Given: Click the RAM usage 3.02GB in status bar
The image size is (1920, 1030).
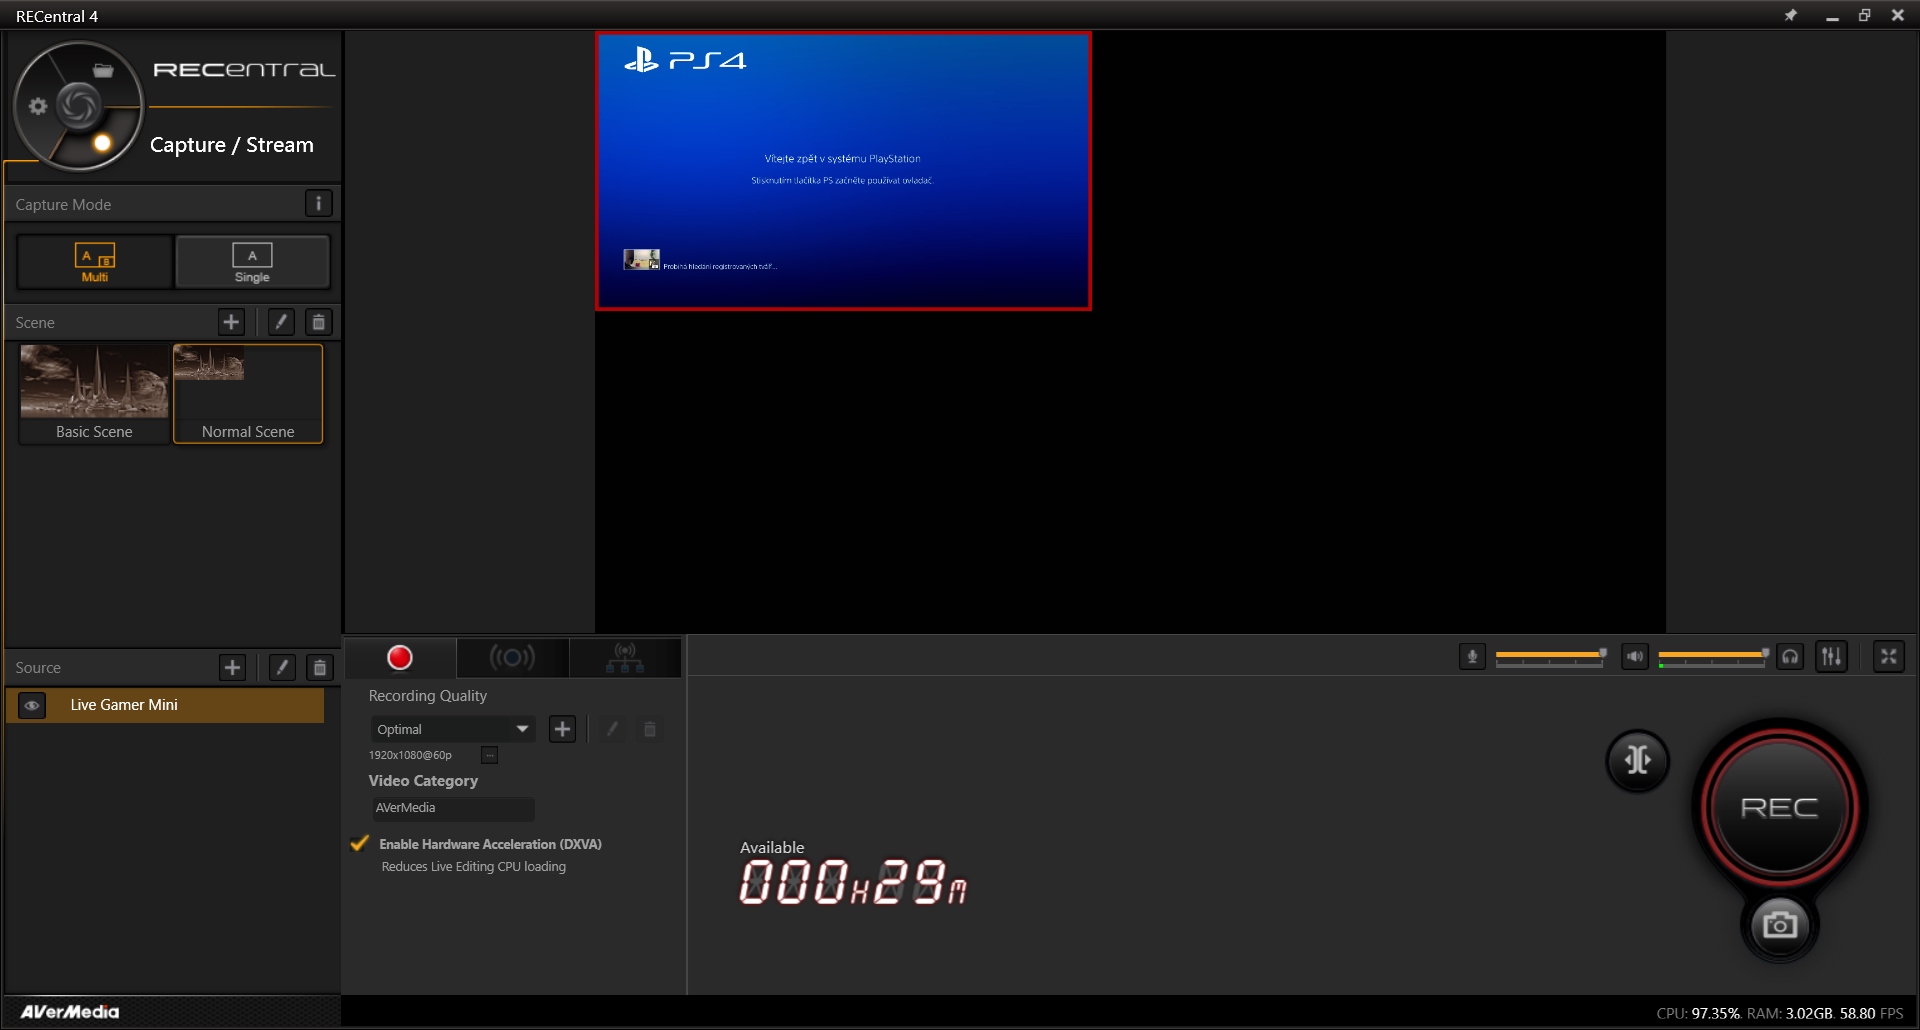Looking at the screenshot, I should [x=1809, y=1013].
